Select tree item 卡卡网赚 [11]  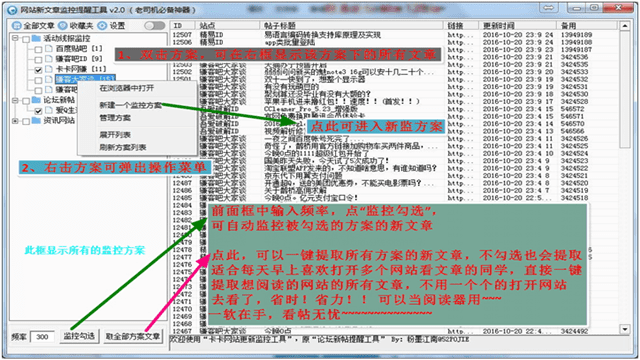click(x=81, y=69)
